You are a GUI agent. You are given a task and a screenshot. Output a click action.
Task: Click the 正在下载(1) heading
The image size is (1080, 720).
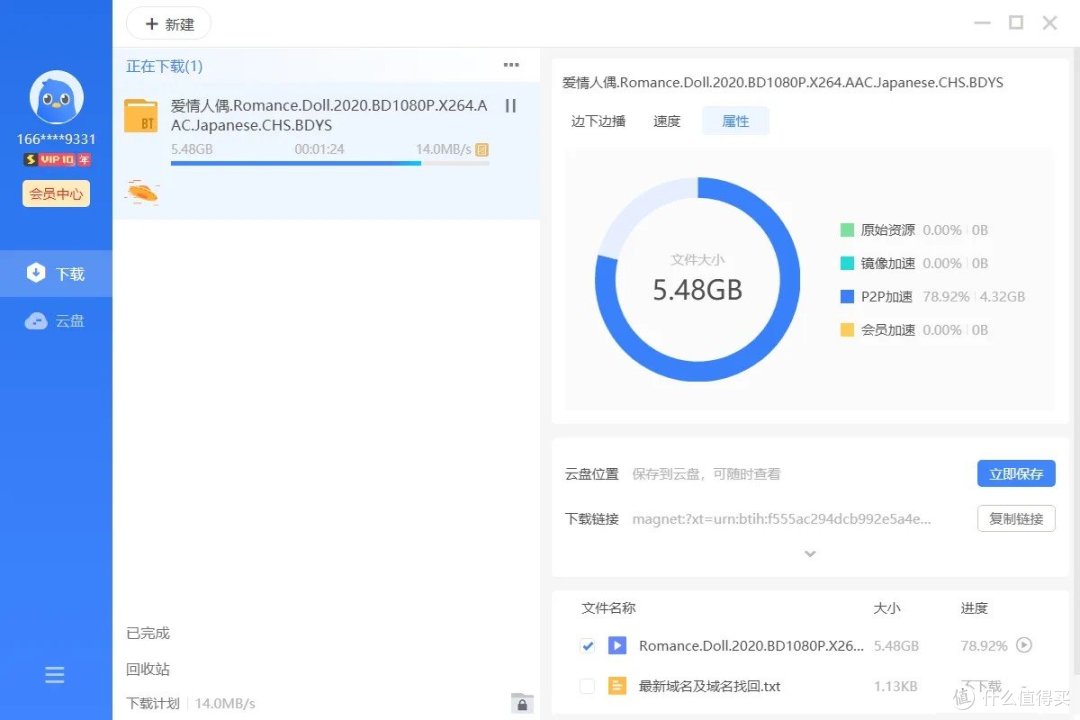(x=164, y=66)
